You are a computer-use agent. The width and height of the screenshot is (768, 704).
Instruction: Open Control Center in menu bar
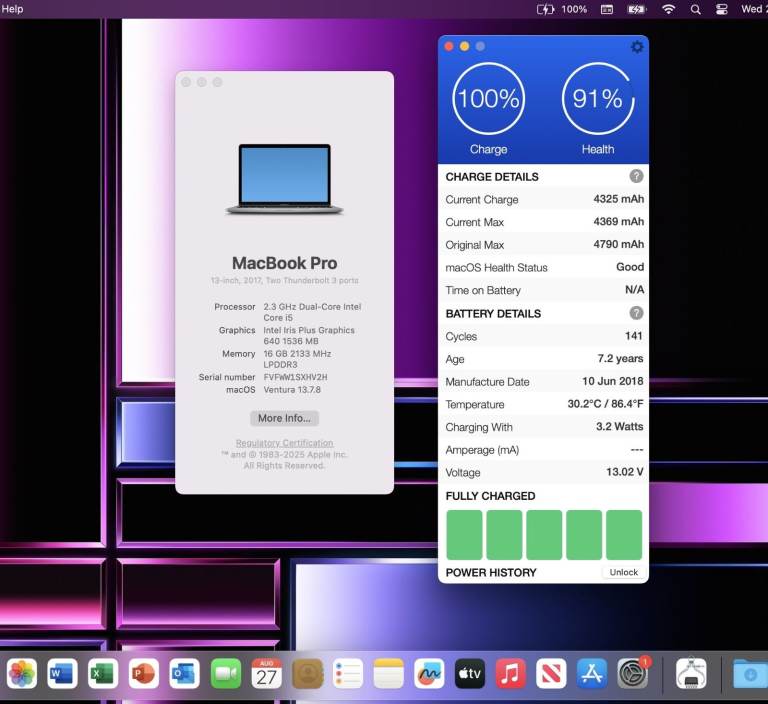[x=722, y=9]
